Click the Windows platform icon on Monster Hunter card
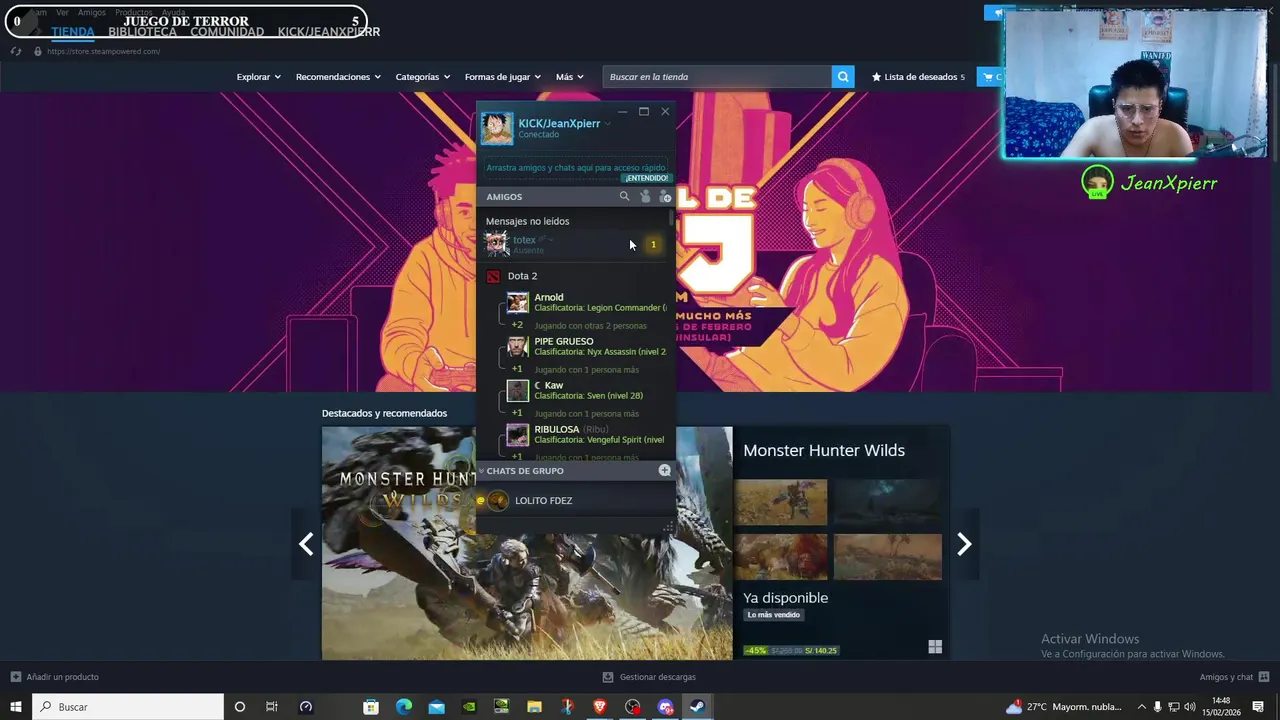Viewport: 1280px width, 720px height. (935, 647)
